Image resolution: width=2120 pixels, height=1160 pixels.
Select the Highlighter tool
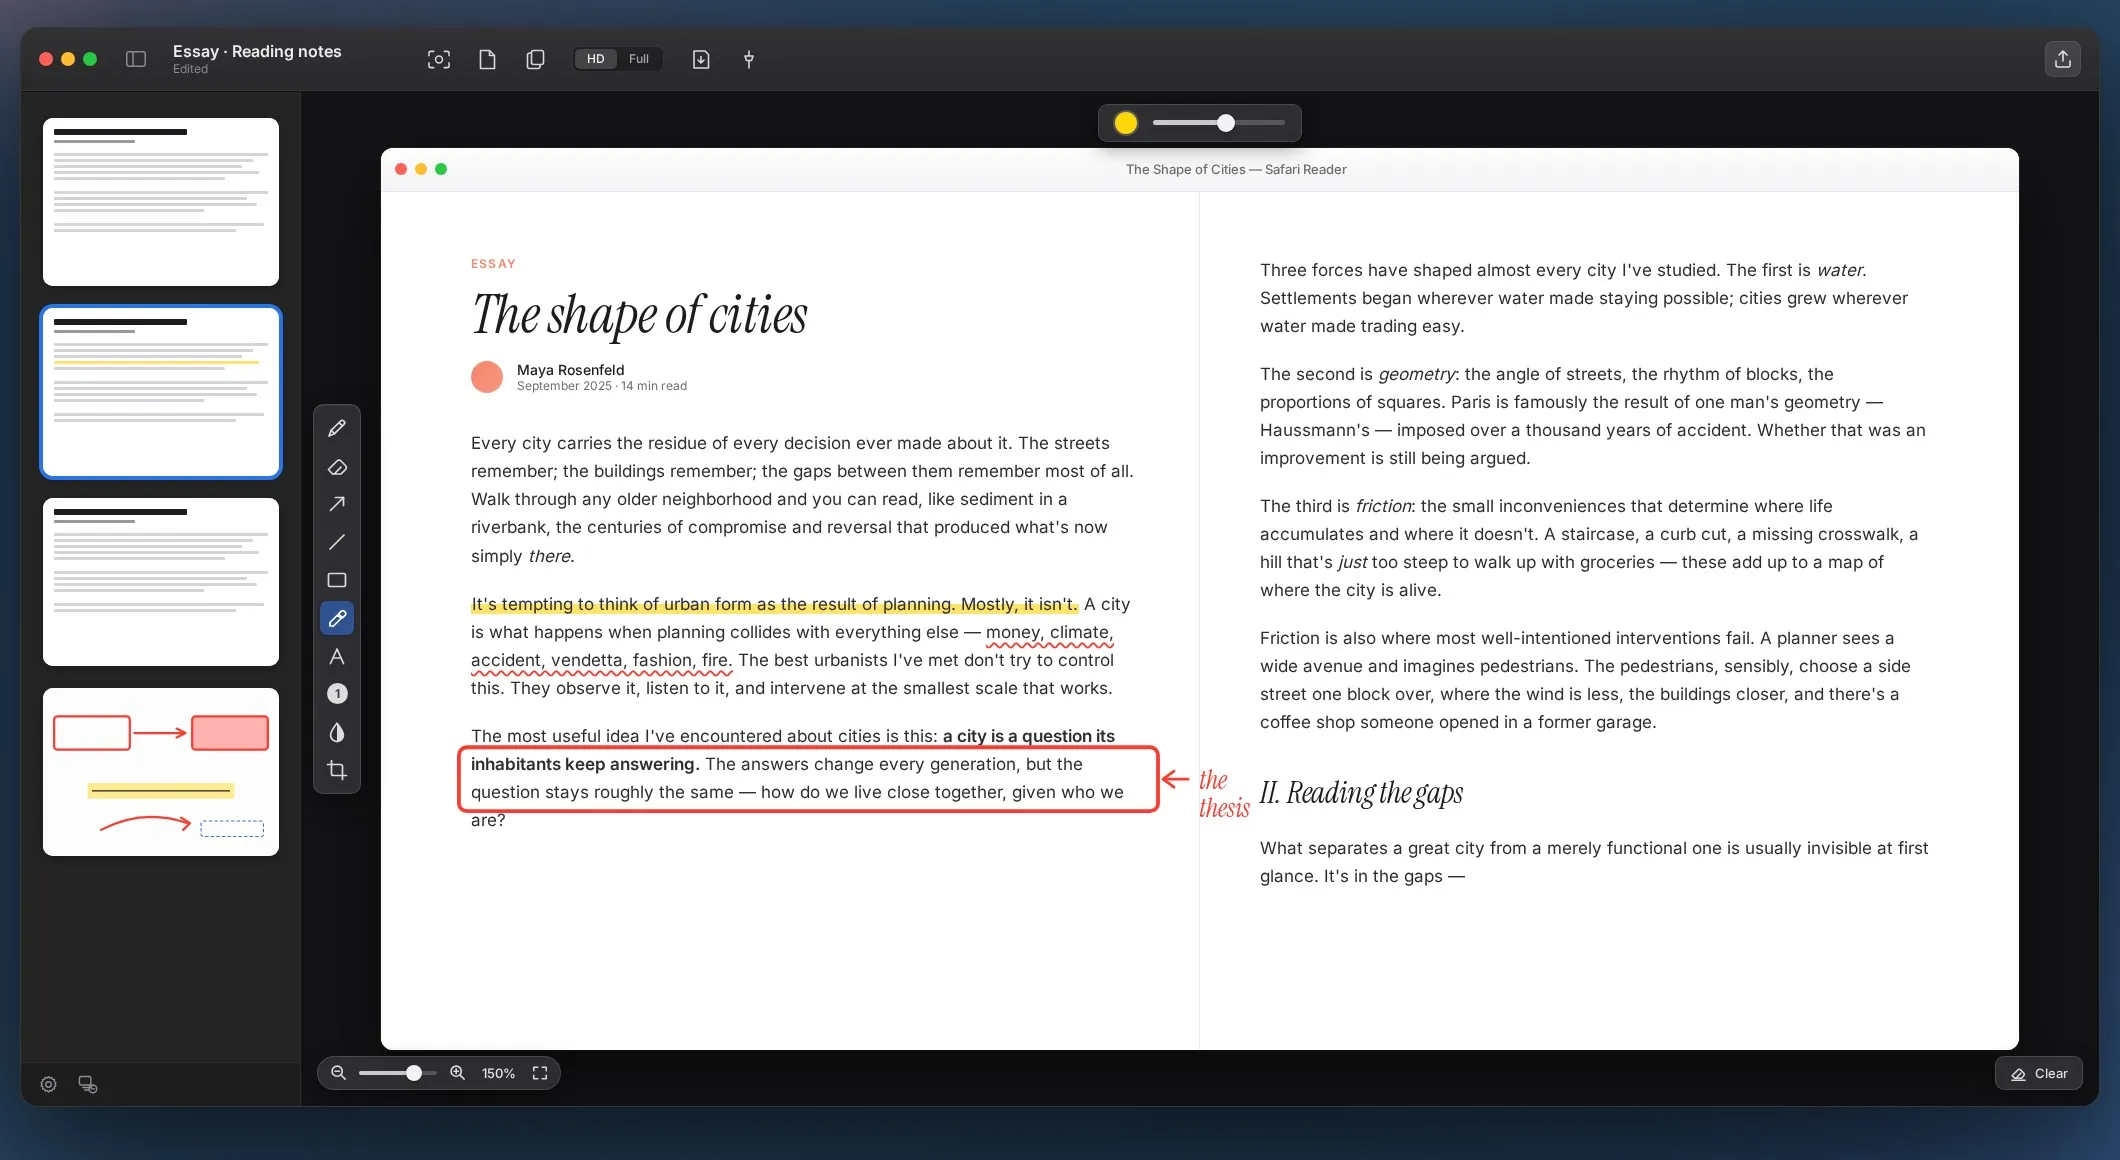coord(337,618)
